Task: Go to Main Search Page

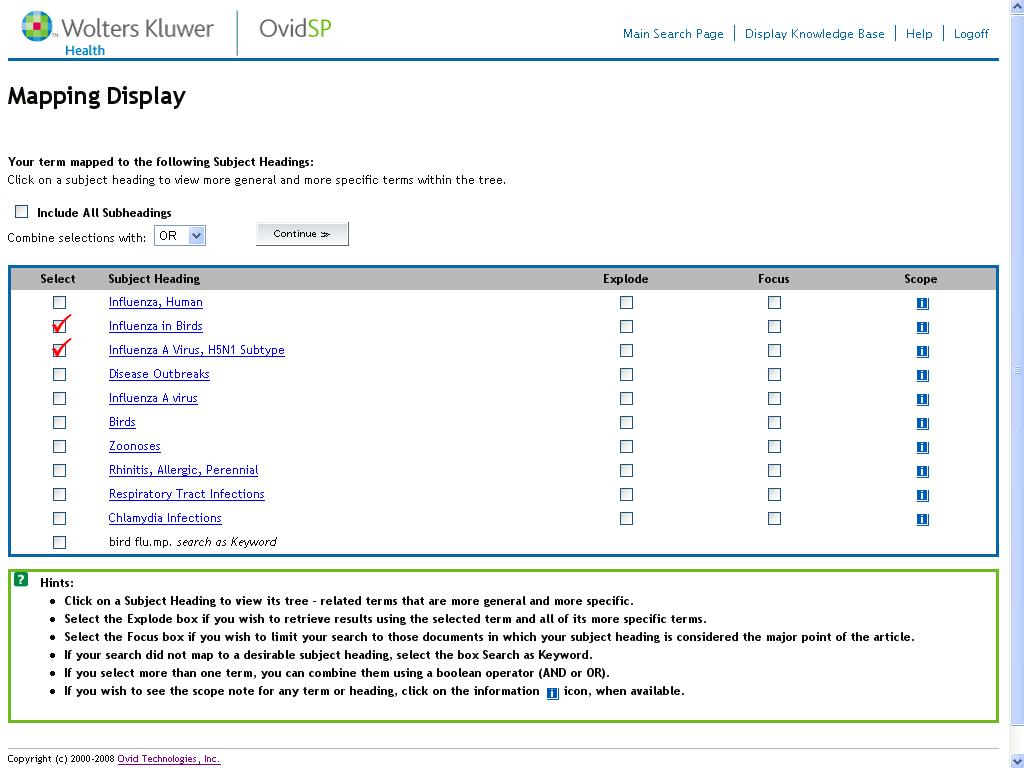Action: [673, 34]
